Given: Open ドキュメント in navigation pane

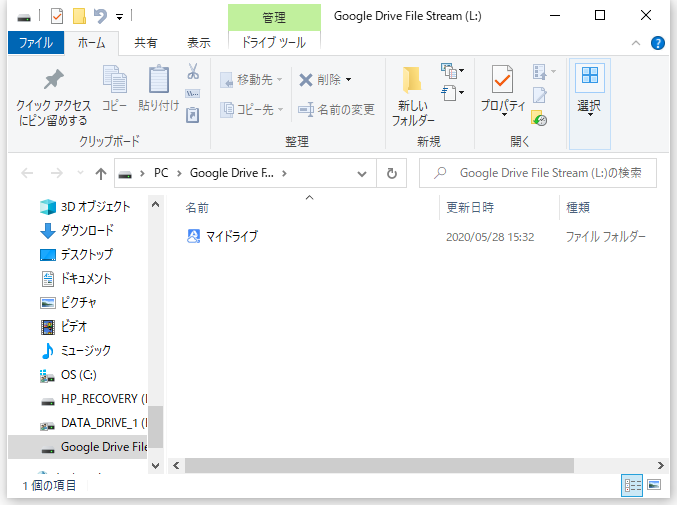Looking at the screenshot, I should [76, 279].
